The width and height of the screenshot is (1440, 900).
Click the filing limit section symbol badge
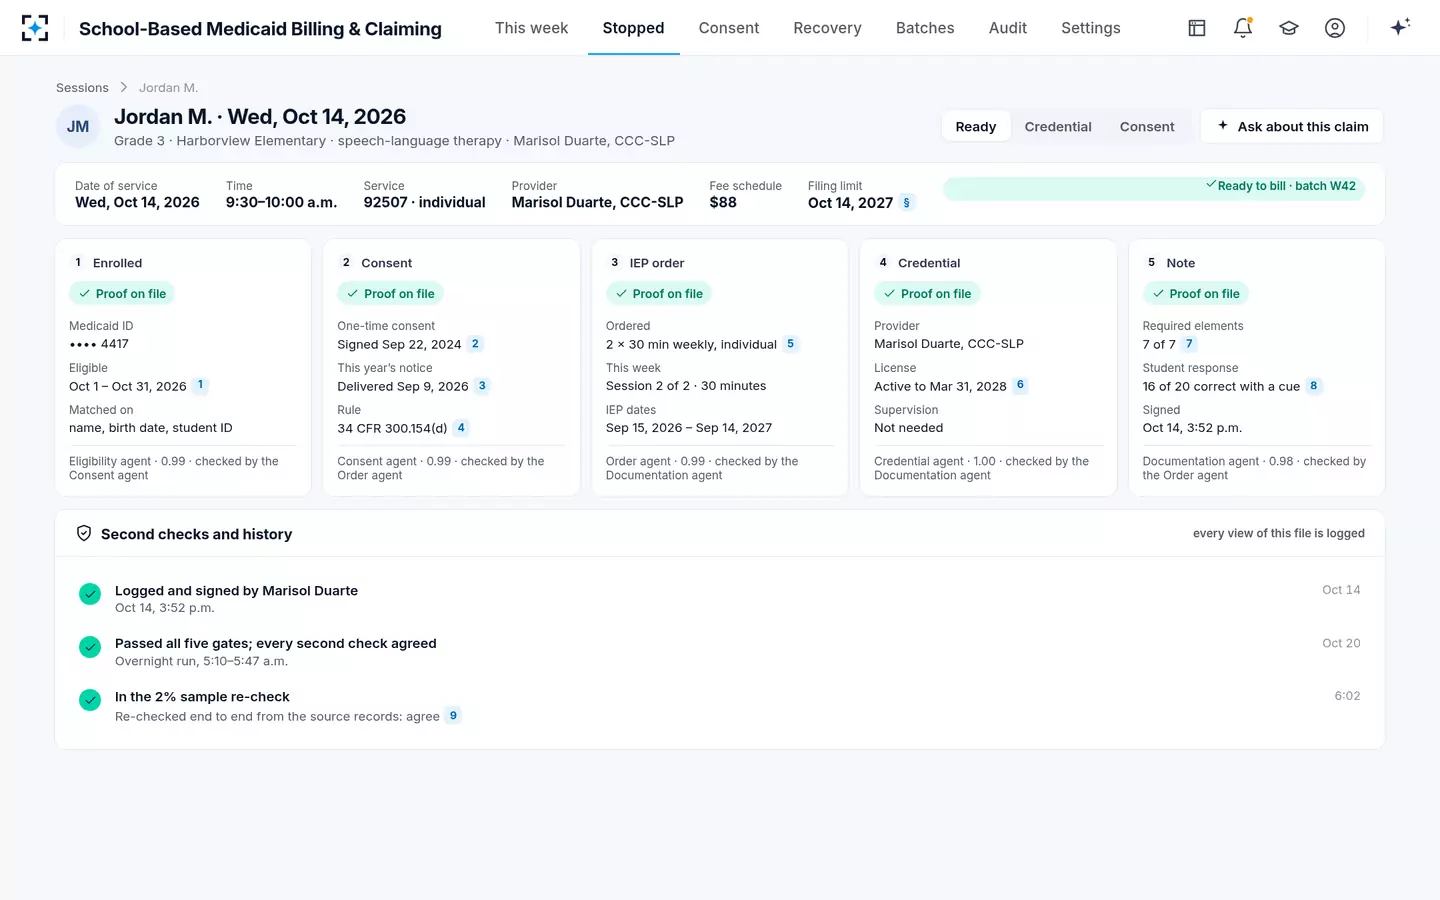click(x=907, y=203)
